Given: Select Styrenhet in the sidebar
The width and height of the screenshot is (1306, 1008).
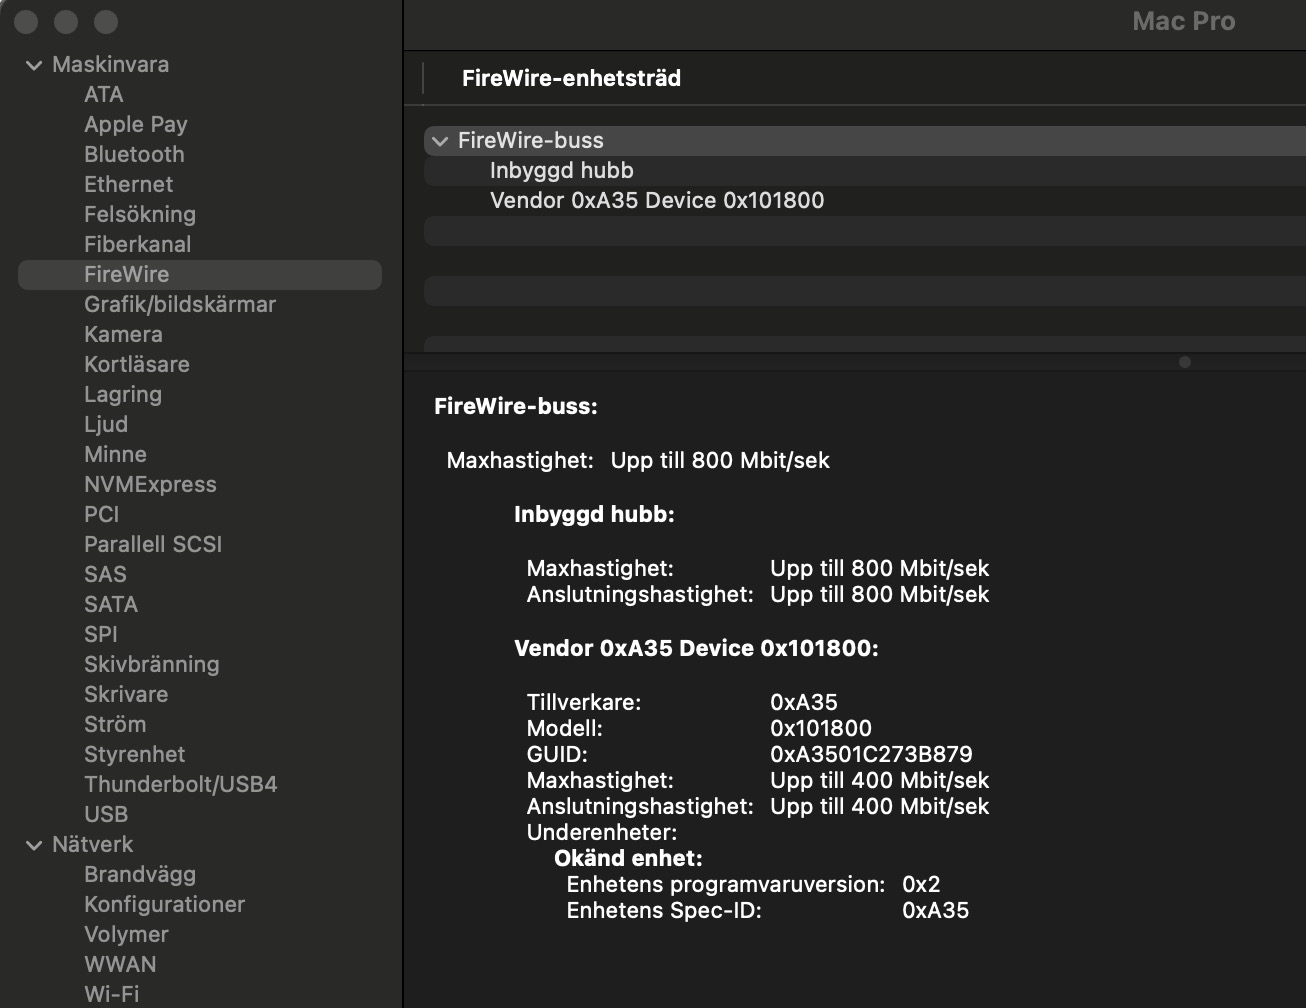Looking at the screenshot, I should click(135, 754).
